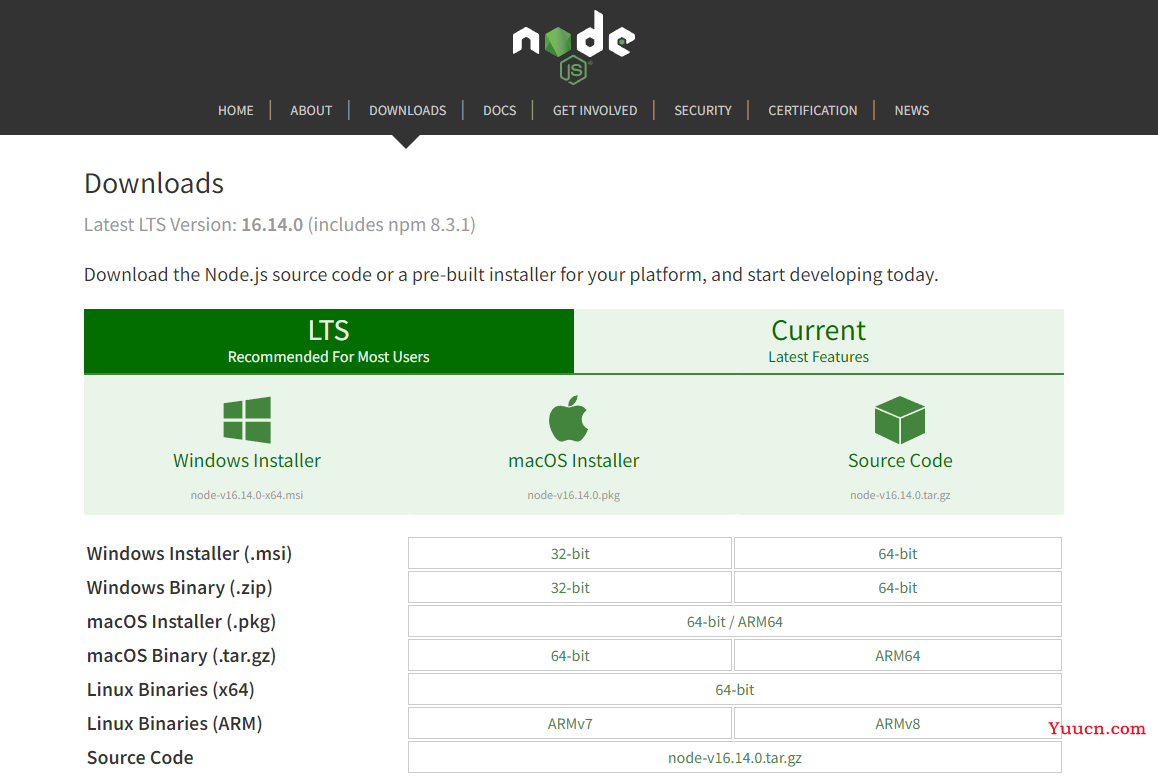Switch to the Current Latest Features tab
1158x783 pixels.
click(x=818, y=341)
